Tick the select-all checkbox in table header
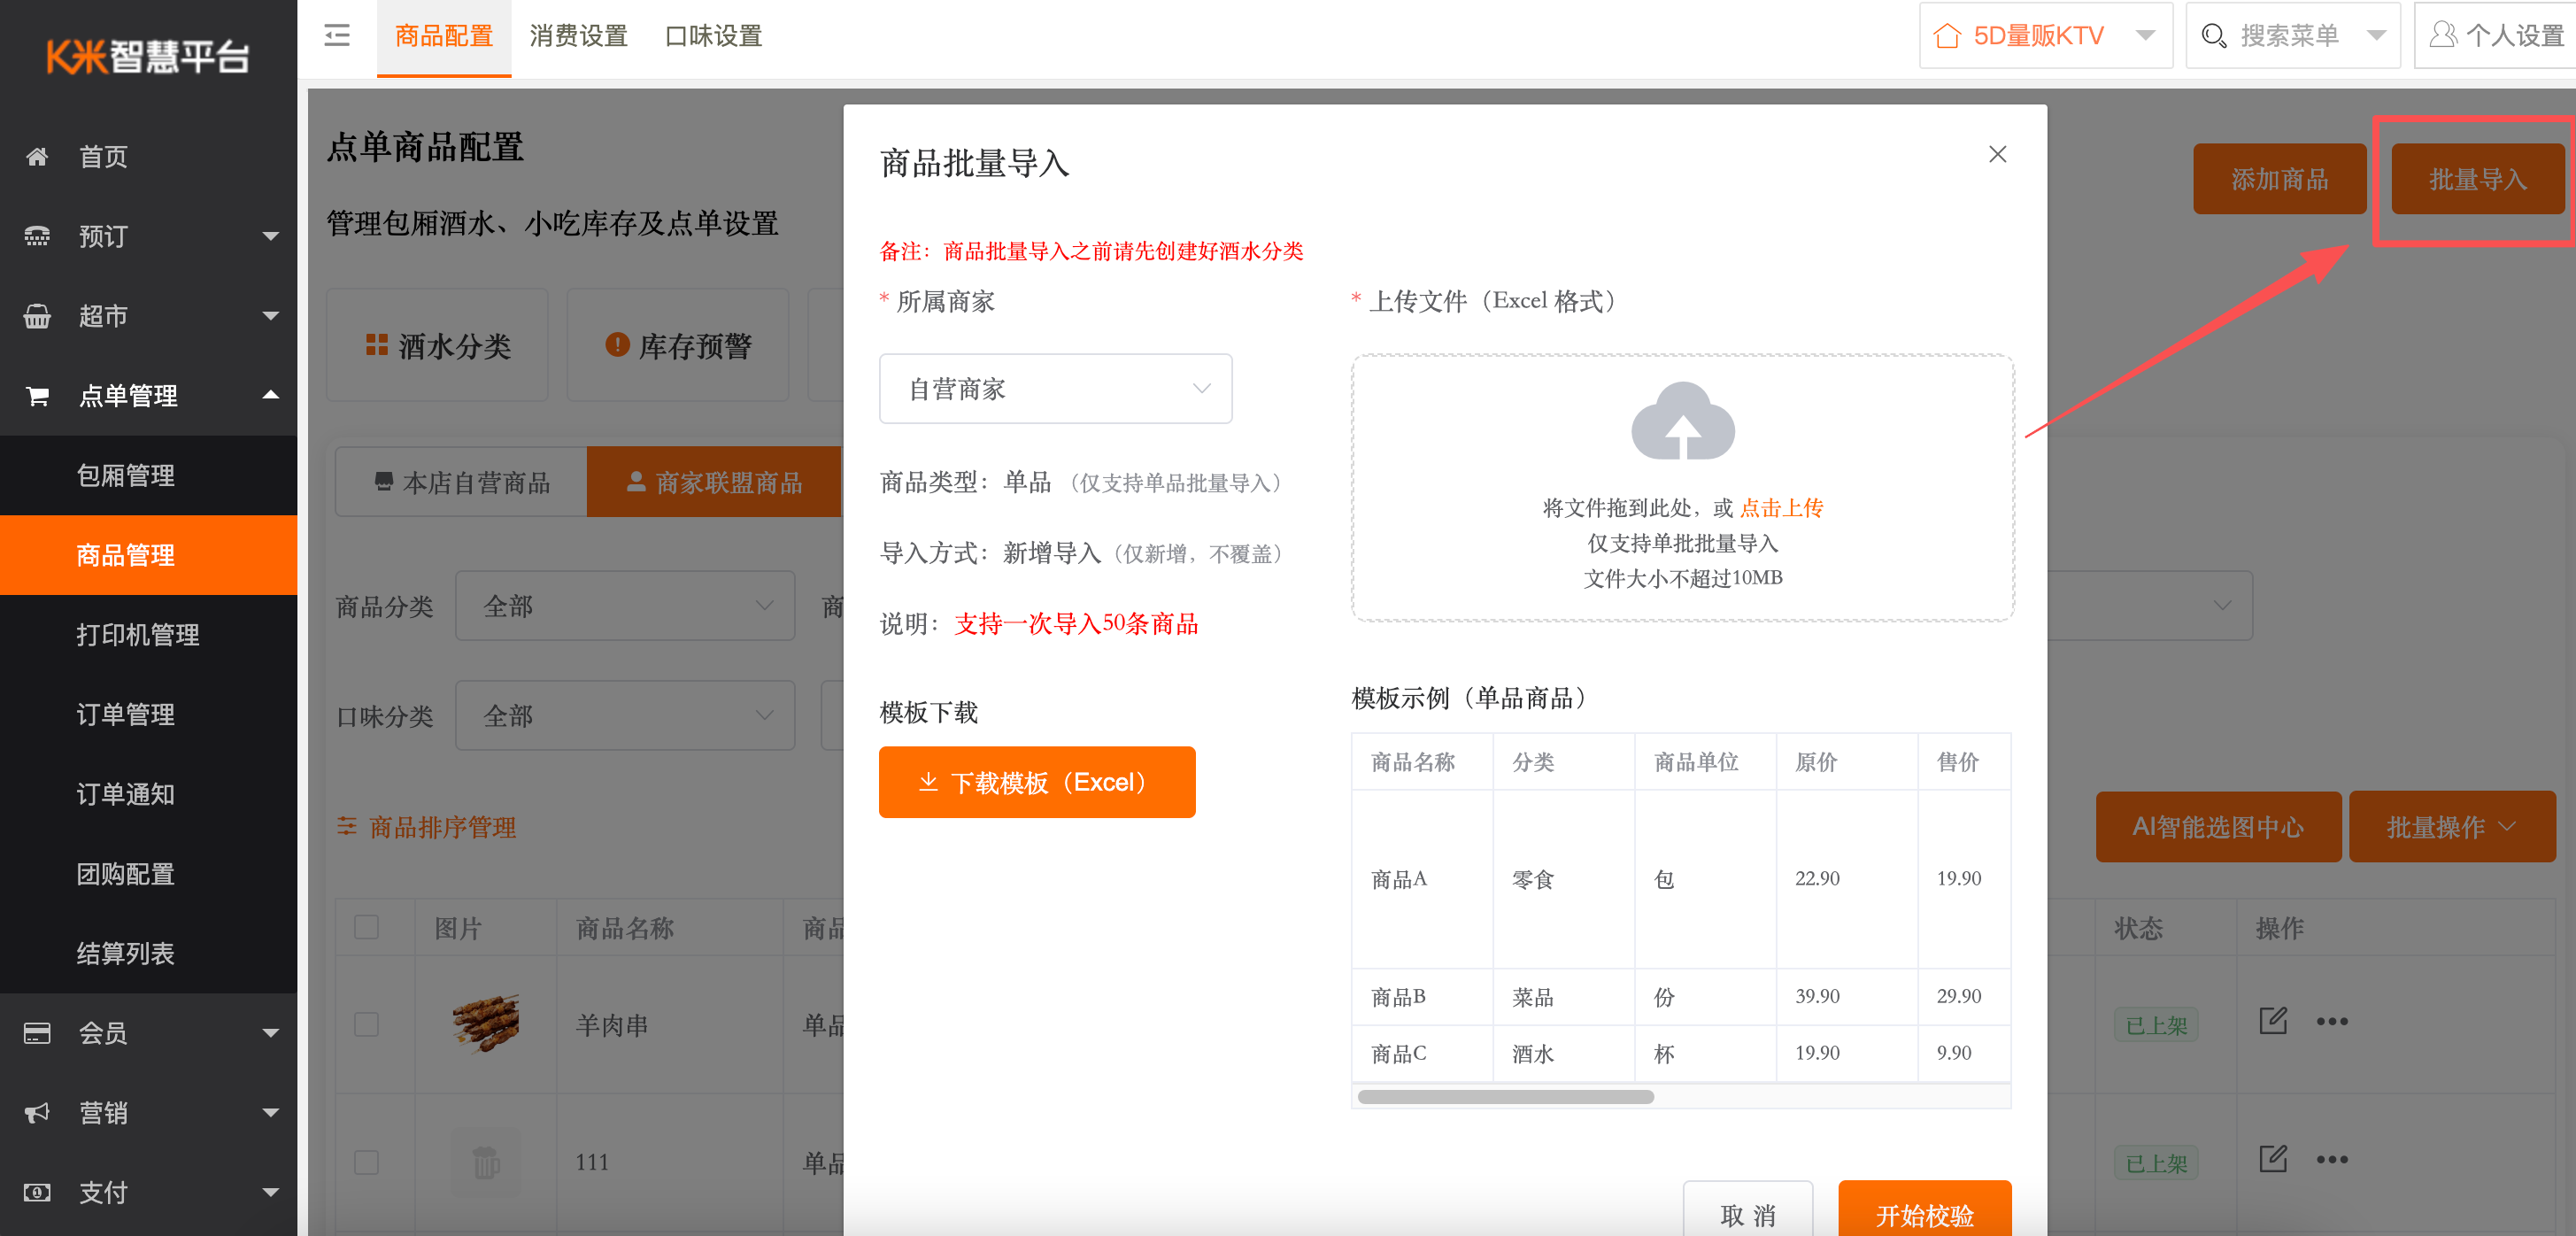This screenshot has width=2576, height=1236. (367, 928)
